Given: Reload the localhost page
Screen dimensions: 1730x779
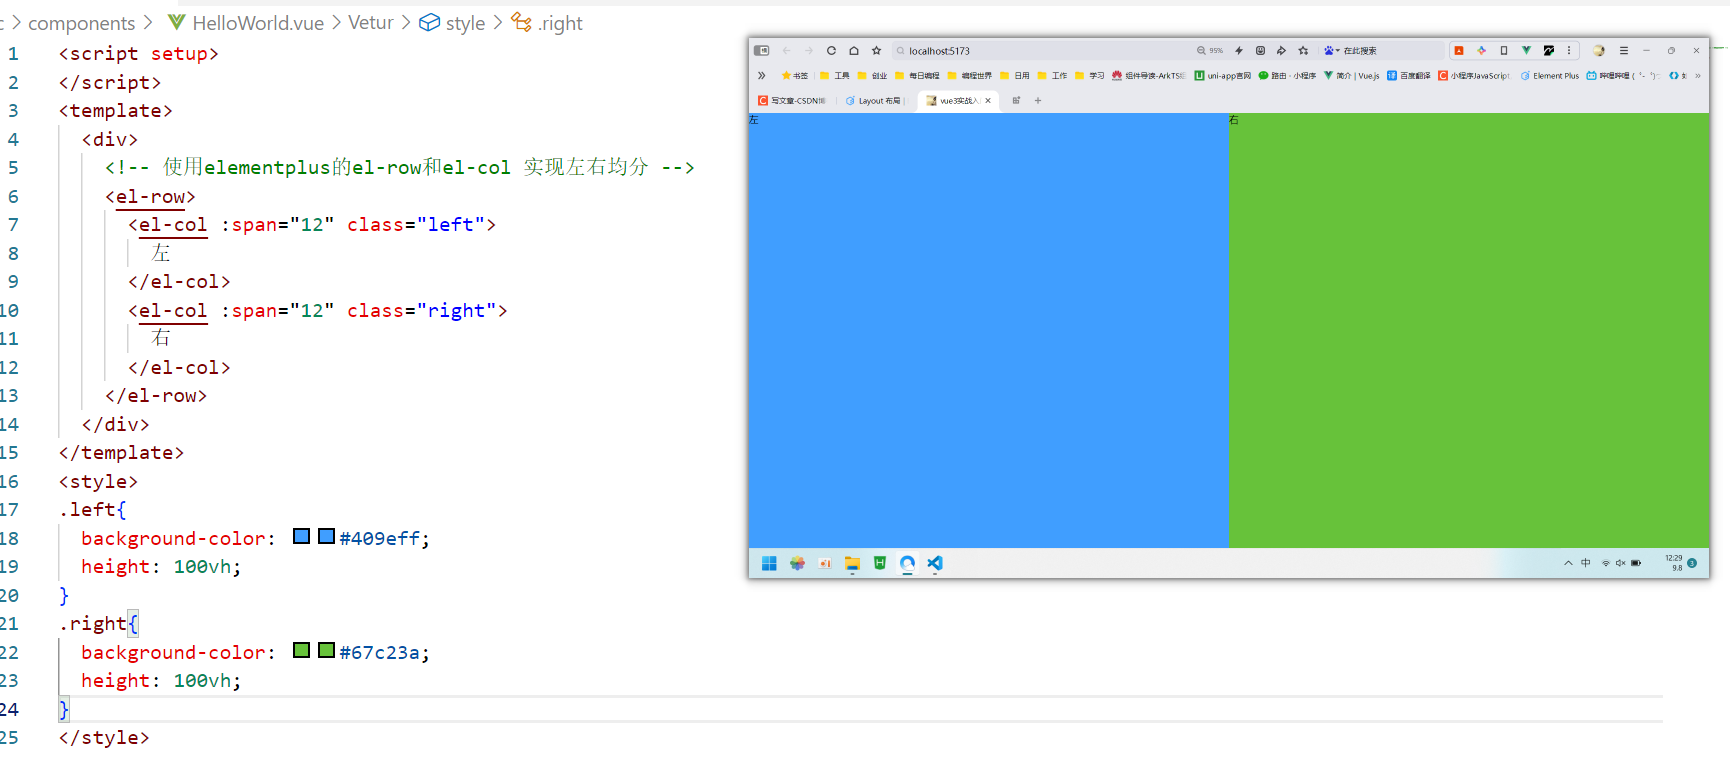Looking at the screenshot, I should click(x=831, y=50).
